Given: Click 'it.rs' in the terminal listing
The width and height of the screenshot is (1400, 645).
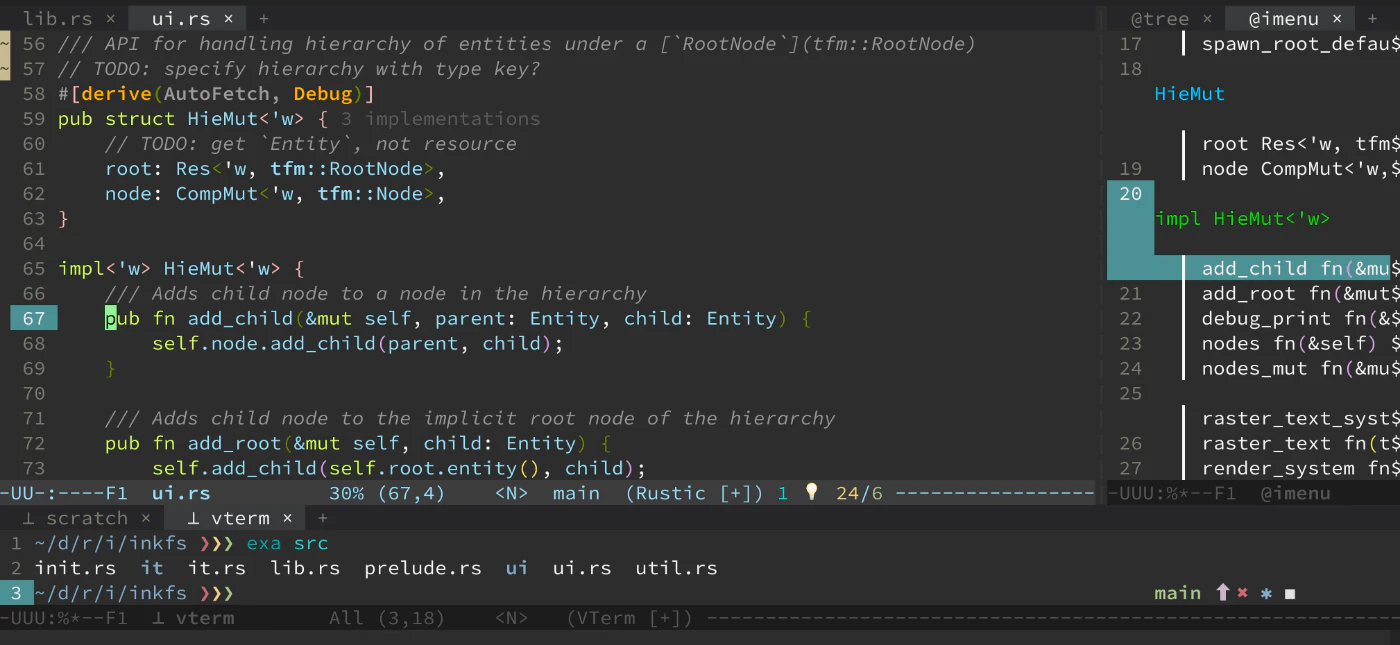Looking at the screenshot, I should pos(217,568).
